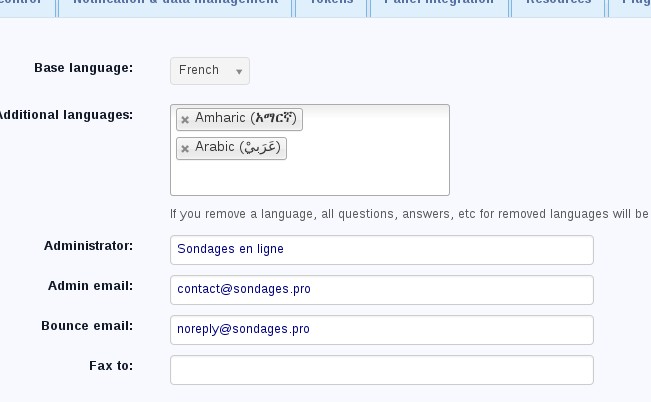Switch to Notification & data management tab
The width and height of the screenshot is (651, 402).
click(x=176, y=4)
